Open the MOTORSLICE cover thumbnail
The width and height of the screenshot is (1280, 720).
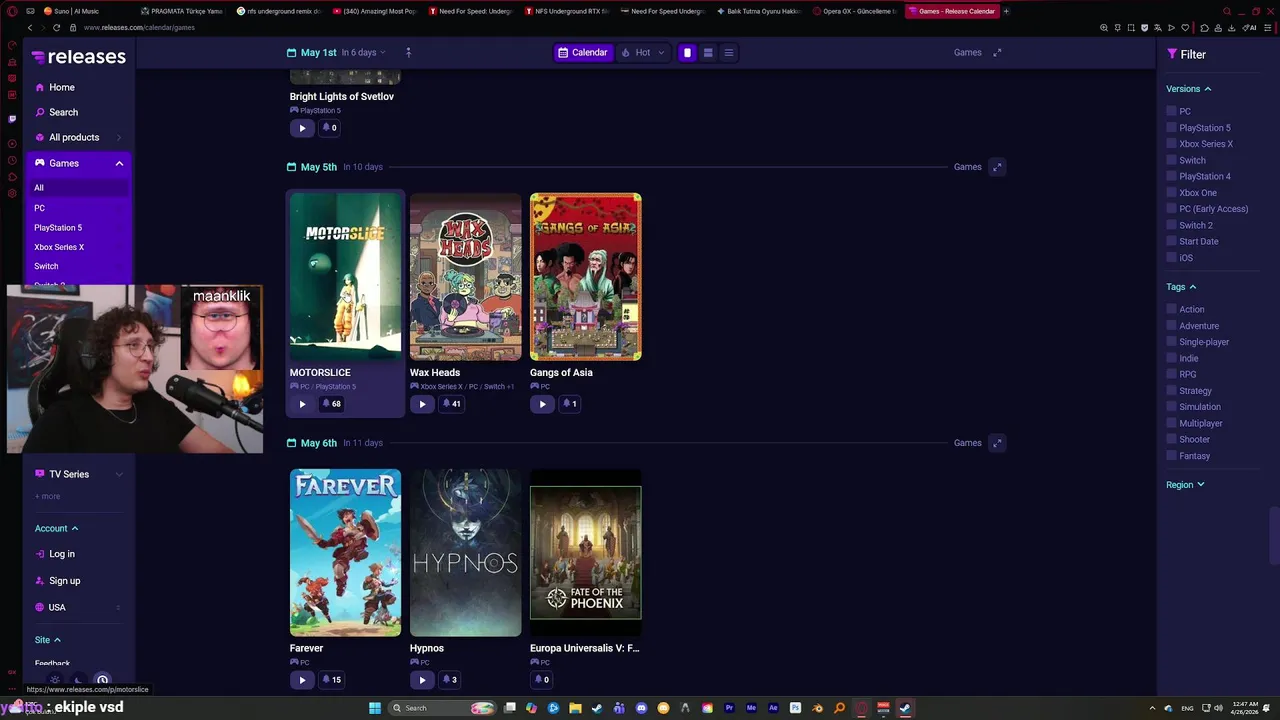(345, 277)
